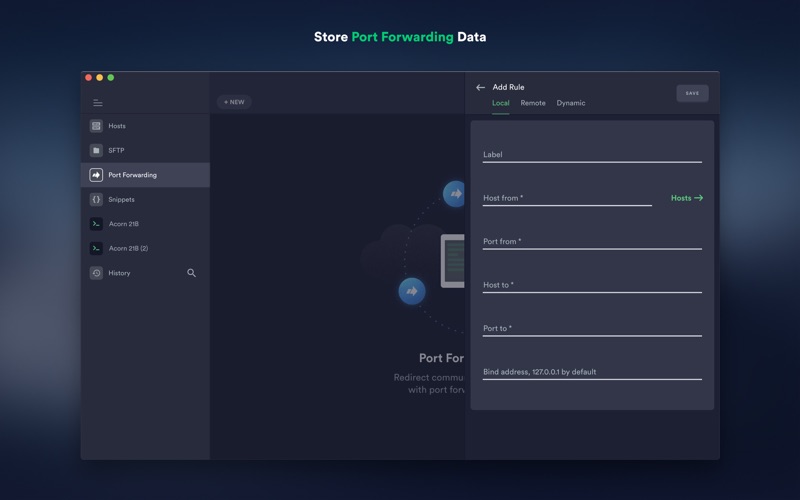The width and height of the screenshot is (800, 500).
Task: Open the Hosts arrow link
Action: point(686,198)
